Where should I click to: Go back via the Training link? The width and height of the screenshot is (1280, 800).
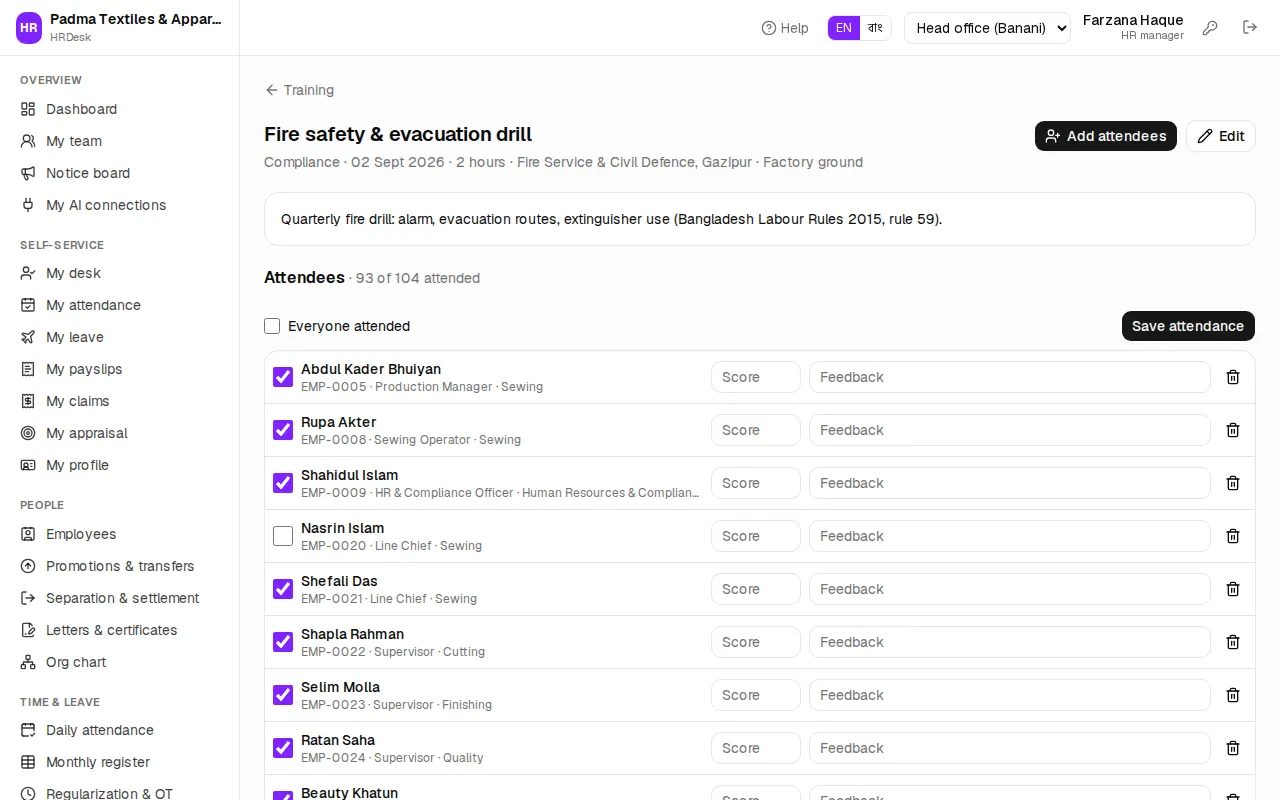pos(299,90)
